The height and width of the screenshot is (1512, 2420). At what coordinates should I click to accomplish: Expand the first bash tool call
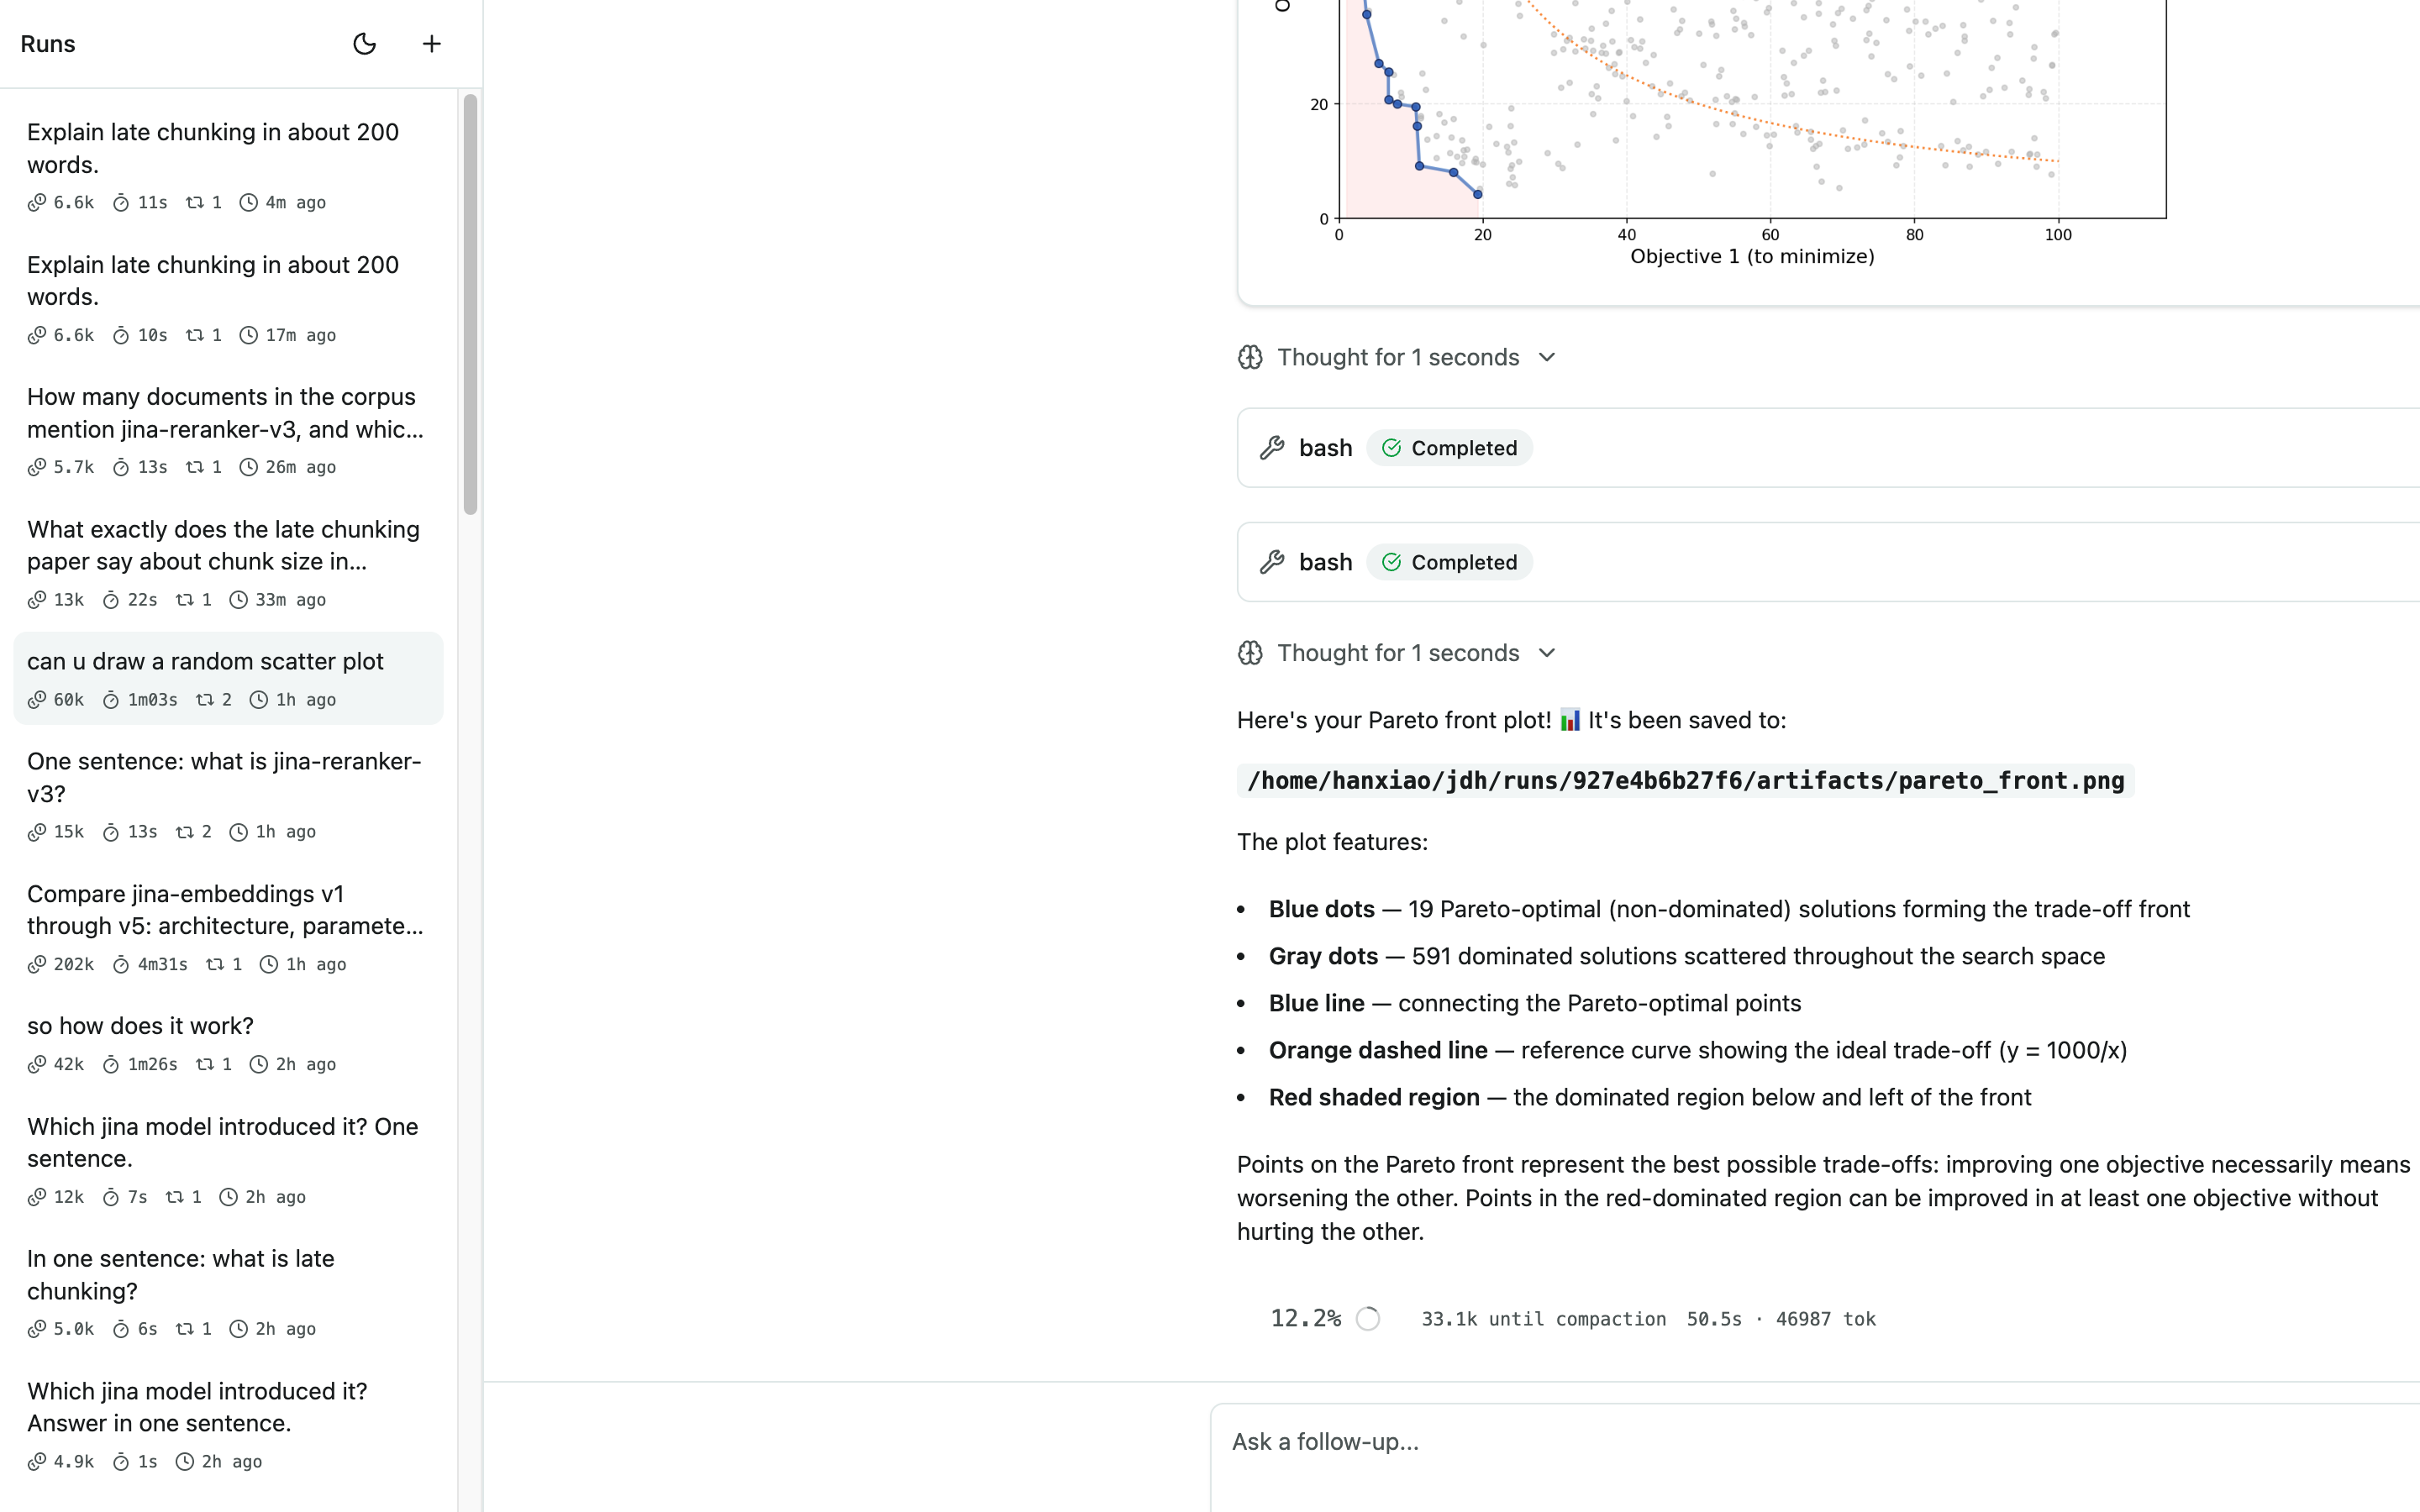(1828, 448)
